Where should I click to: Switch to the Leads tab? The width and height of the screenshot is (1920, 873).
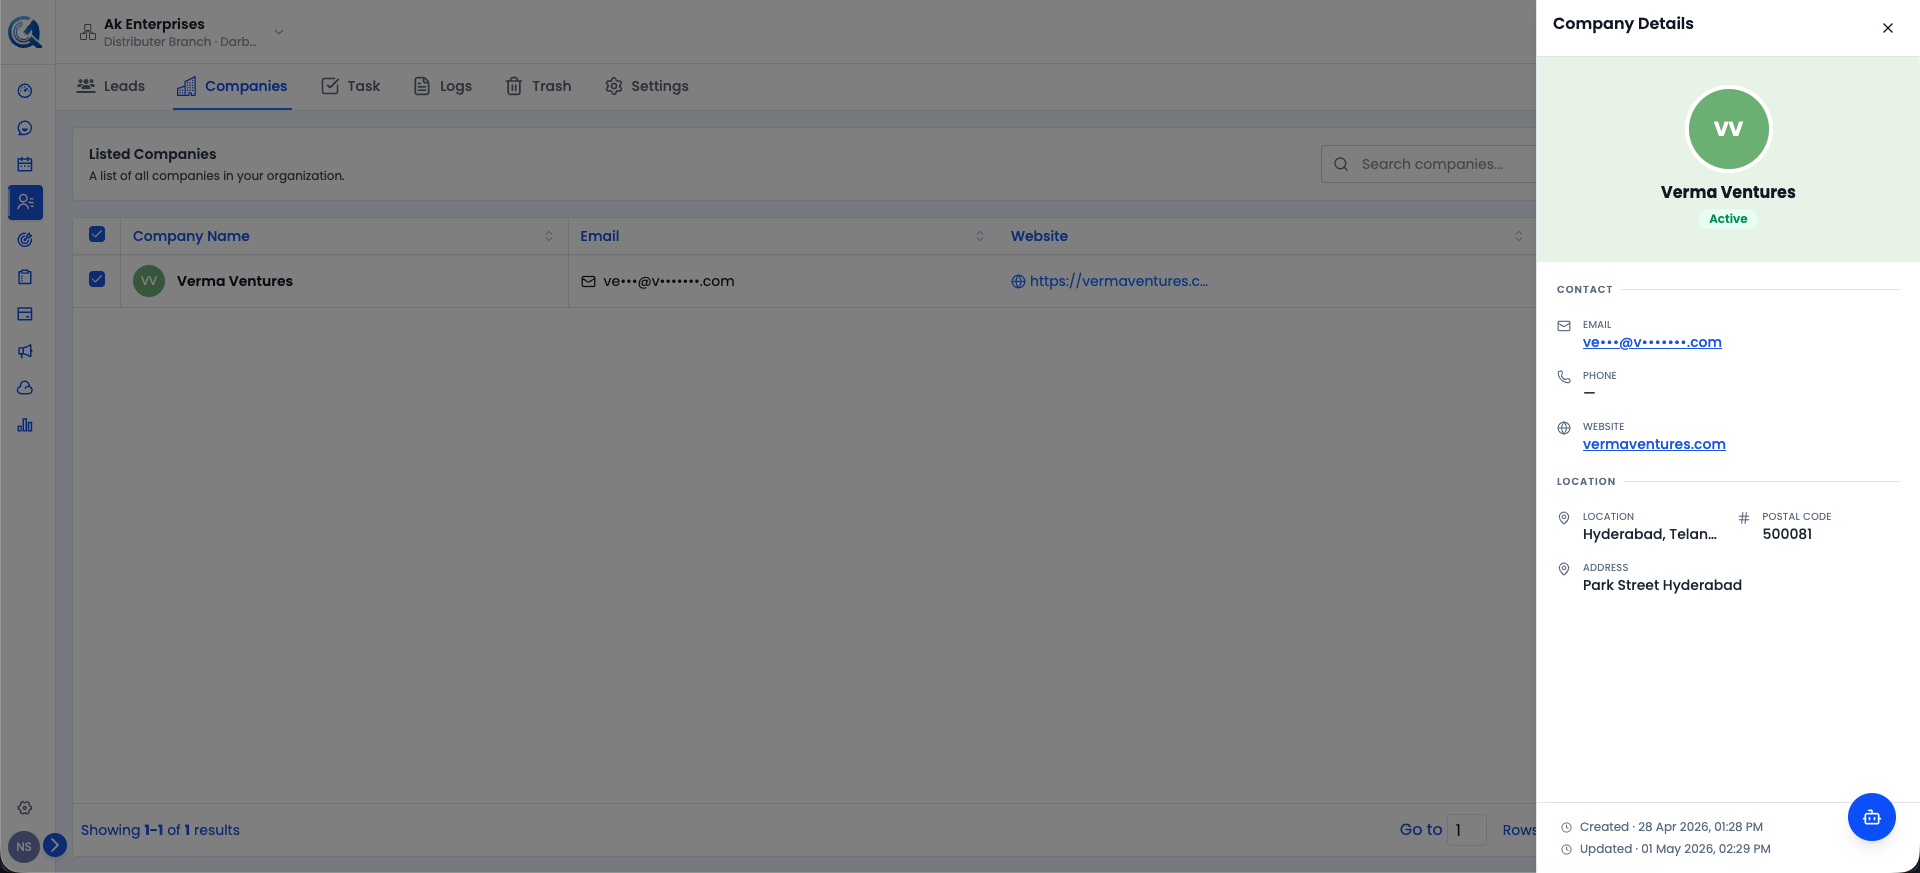click(x=111, y=86)
